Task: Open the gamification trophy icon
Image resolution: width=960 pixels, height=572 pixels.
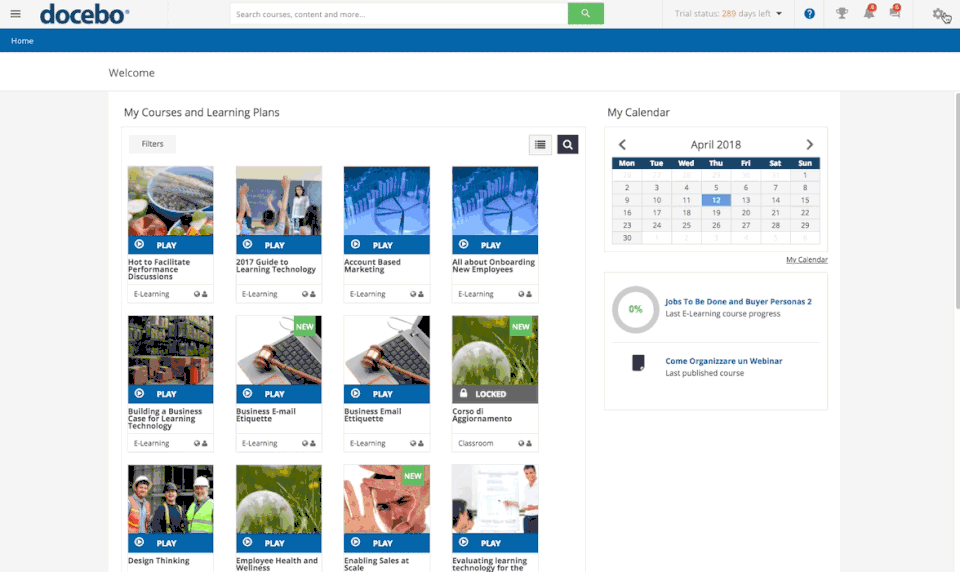Action: point(842,13)
